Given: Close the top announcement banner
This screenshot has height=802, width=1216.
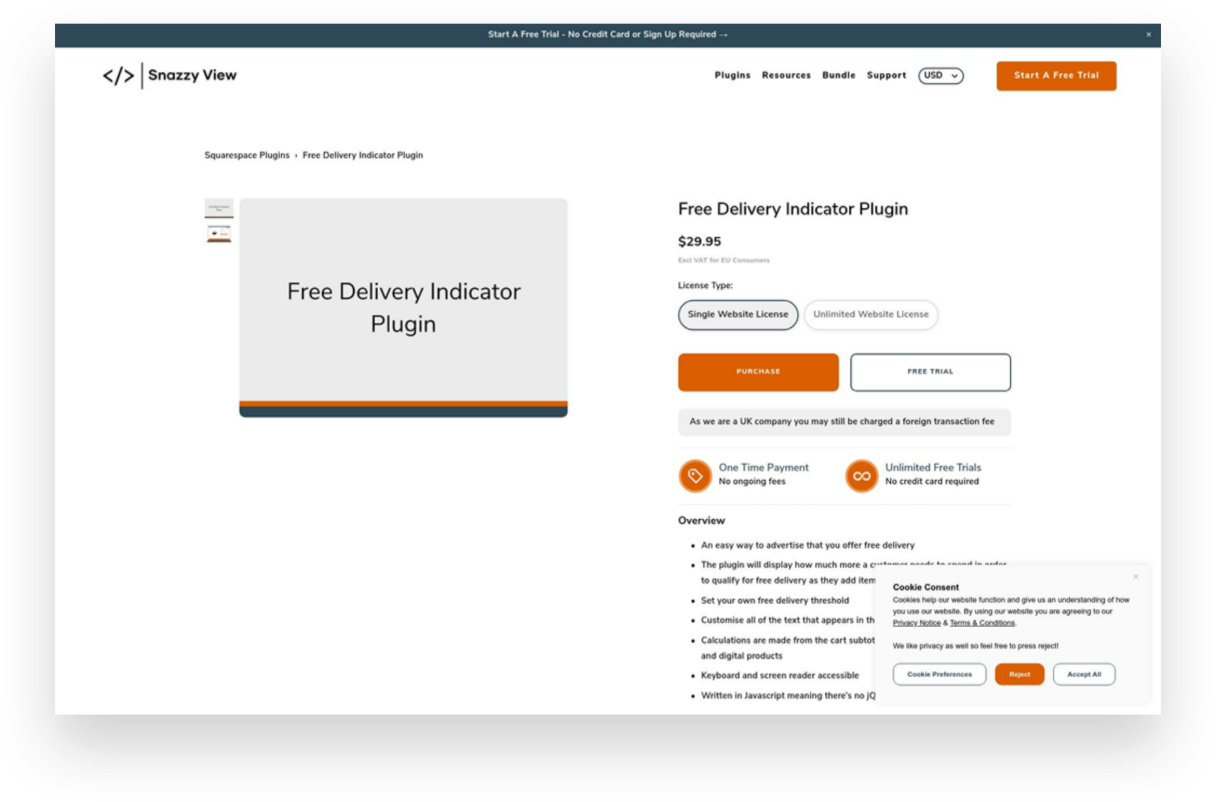Looking at the screenshot, I should [1148, 34].
